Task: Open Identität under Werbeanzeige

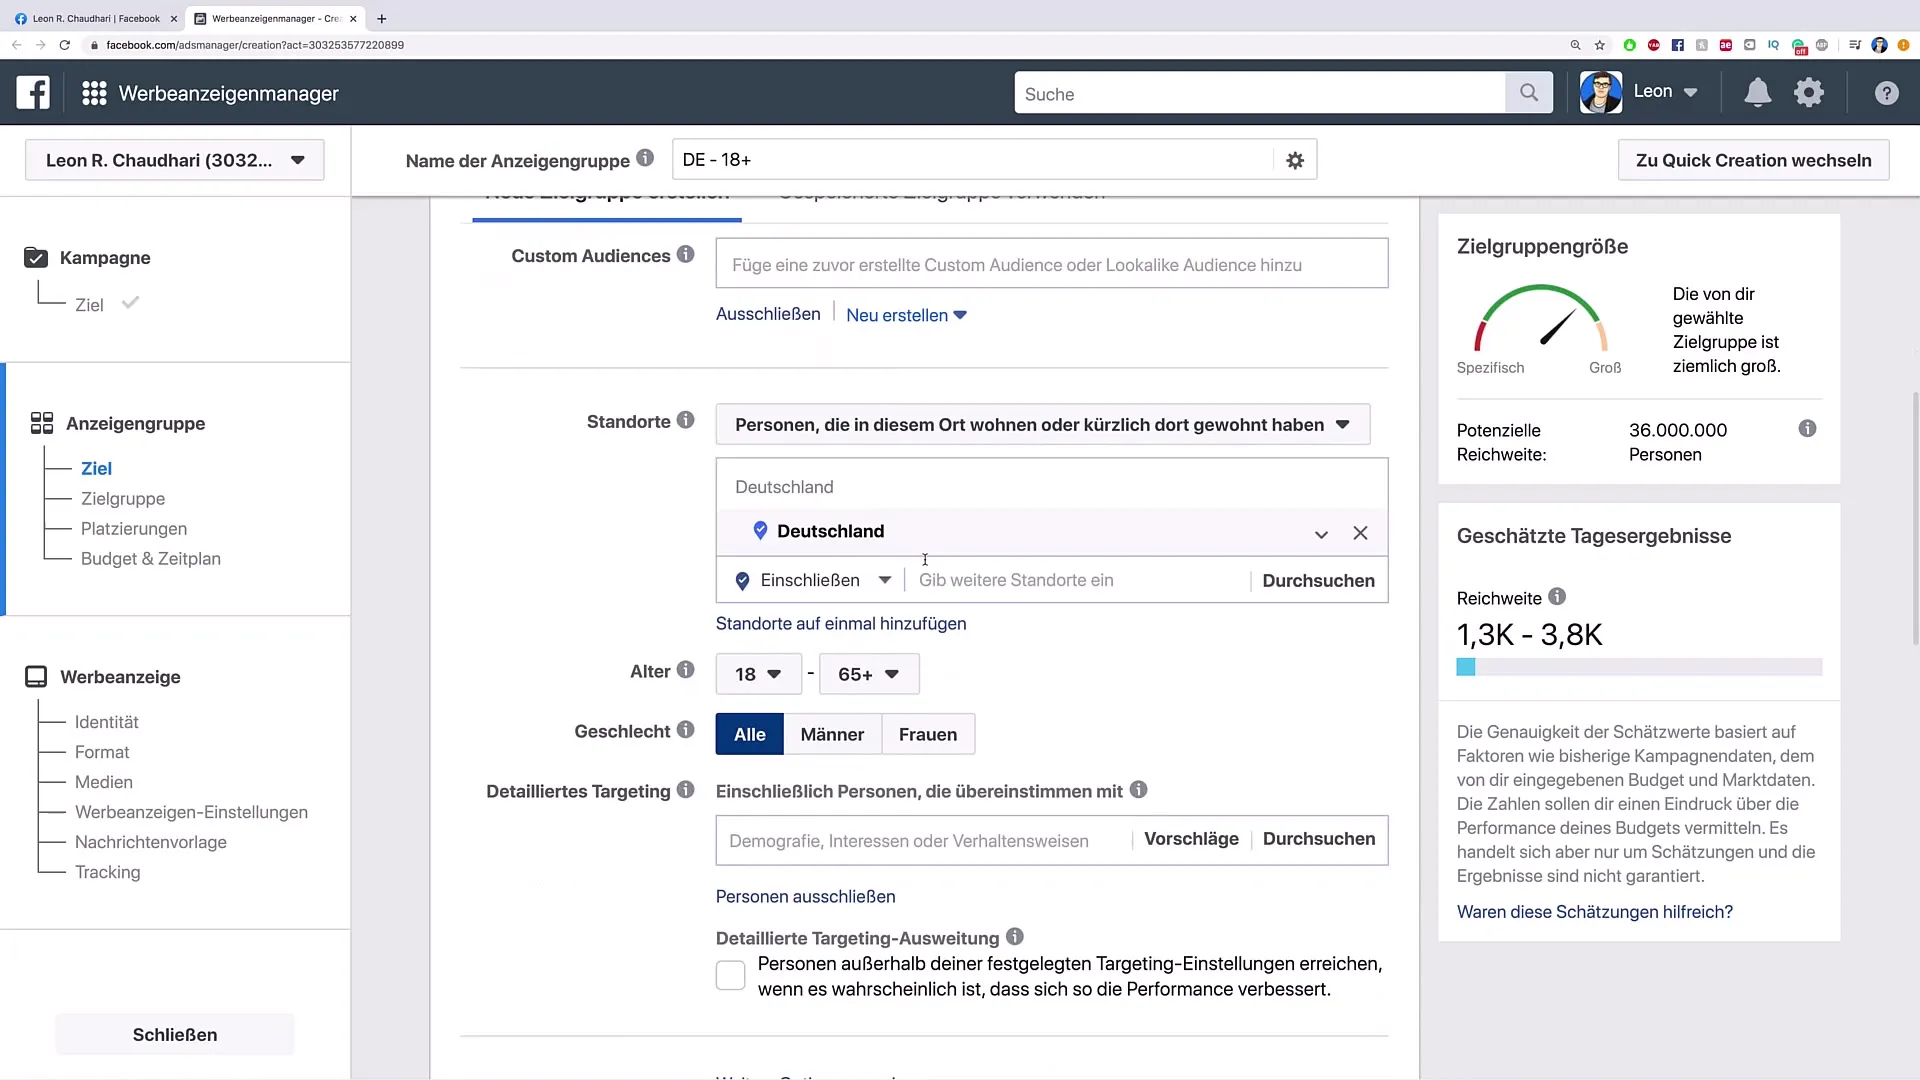Action: pyautogui.click(x=107, y=722)
